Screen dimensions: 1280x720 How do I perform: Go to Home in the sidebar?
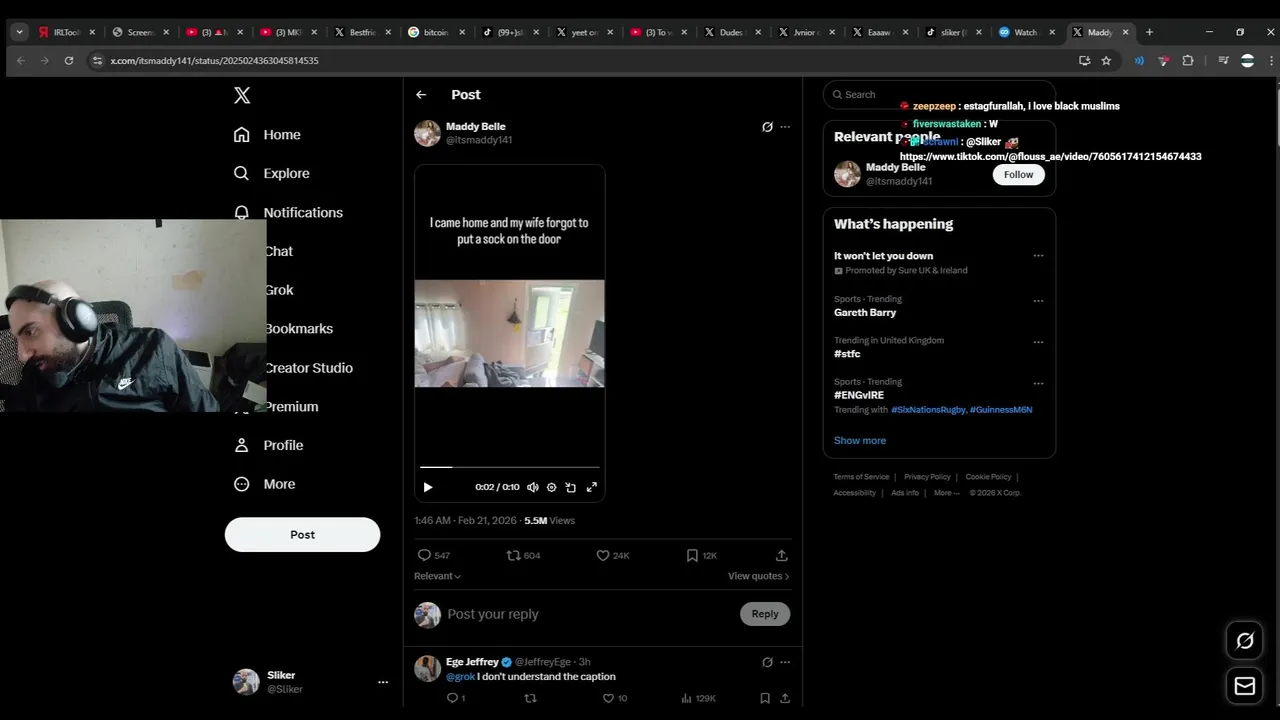(267, 135)
